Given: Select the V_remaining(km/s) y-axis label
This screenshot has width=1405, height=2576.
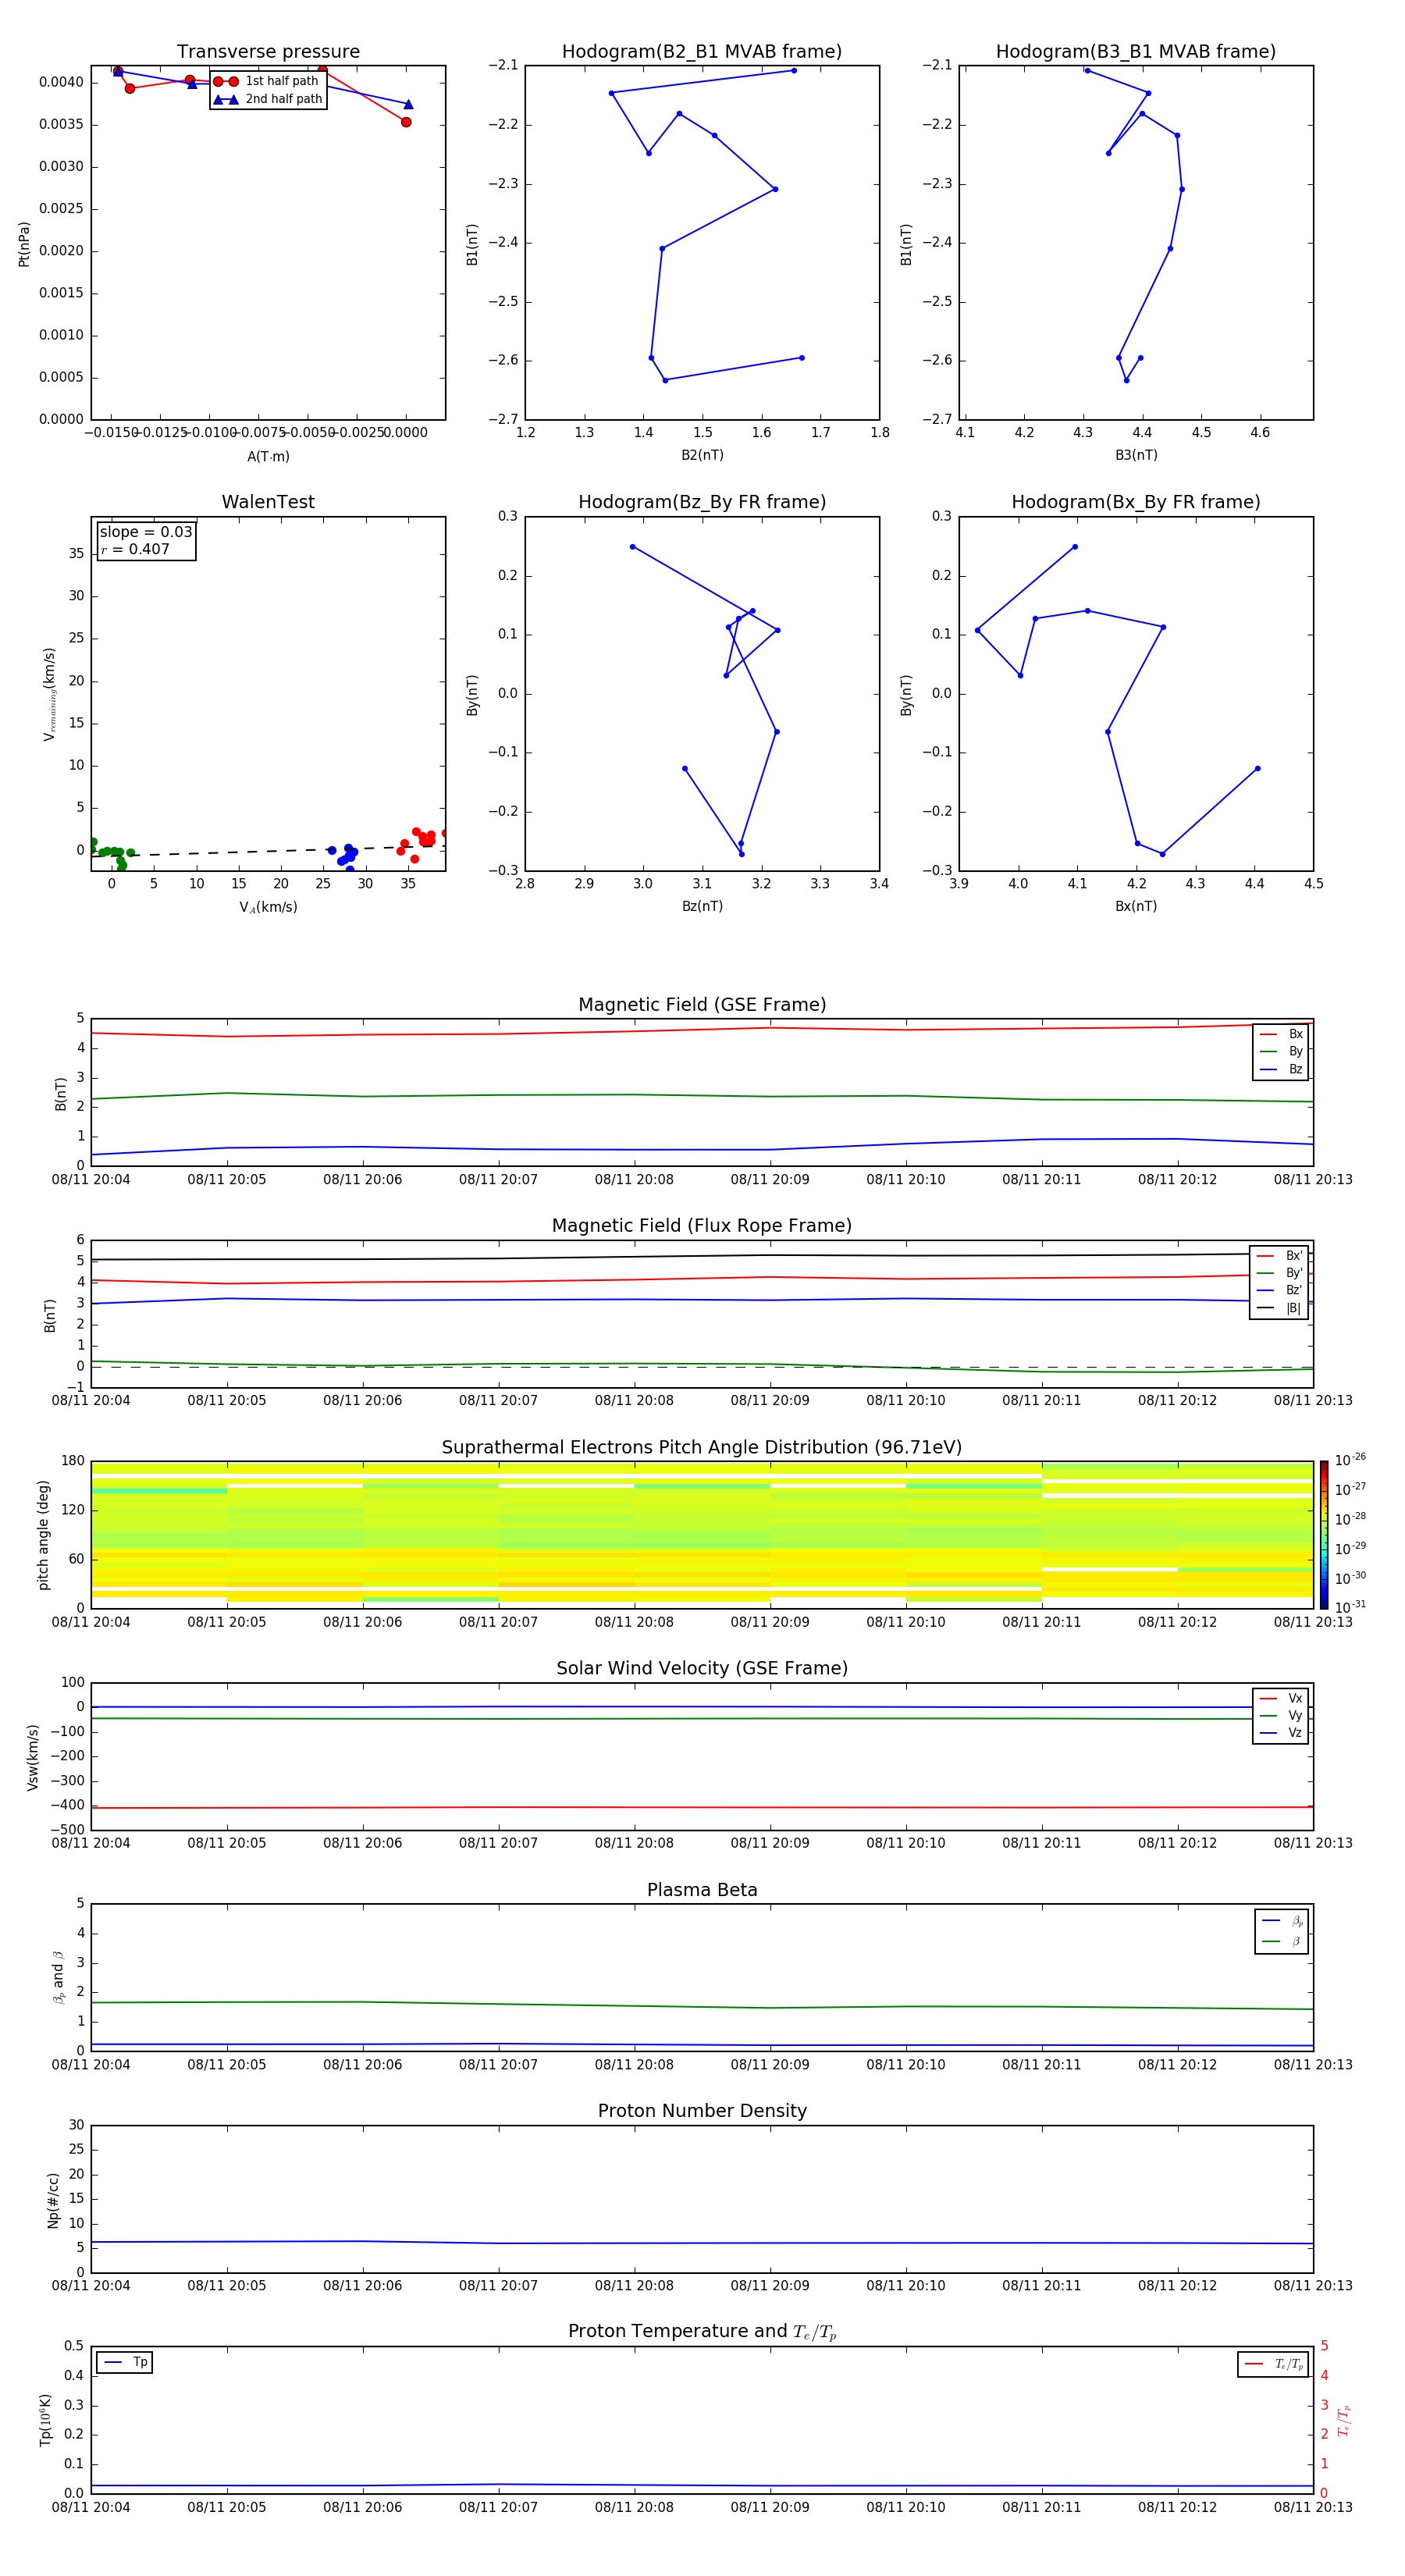Looking at the screenshot, I should [49, 694].
